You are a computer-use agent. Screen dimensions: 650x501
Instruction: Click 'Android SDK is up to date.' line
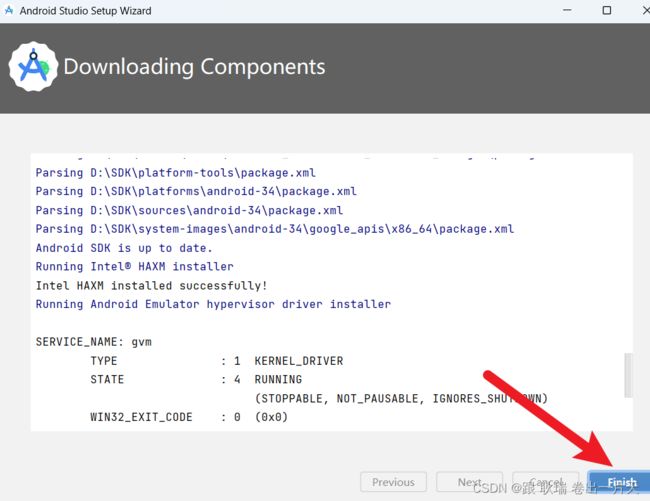tap(124, 248)
